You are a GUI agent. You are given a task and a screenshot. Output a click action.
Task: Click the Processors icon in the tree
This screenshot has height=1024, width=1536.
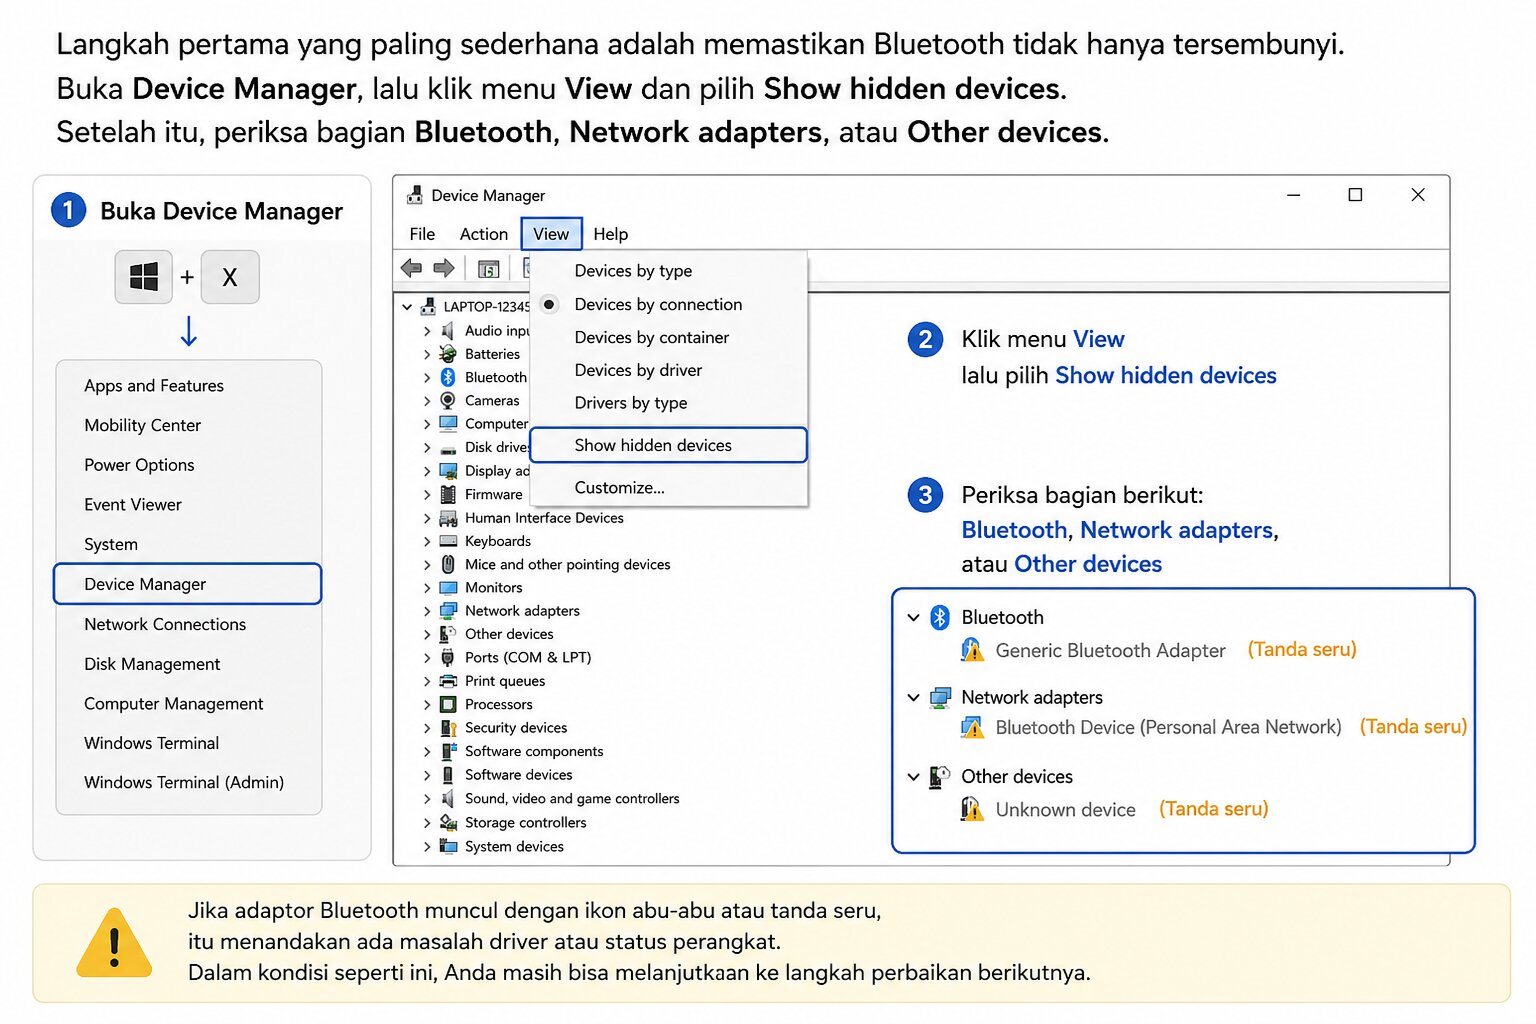(448, 704)
